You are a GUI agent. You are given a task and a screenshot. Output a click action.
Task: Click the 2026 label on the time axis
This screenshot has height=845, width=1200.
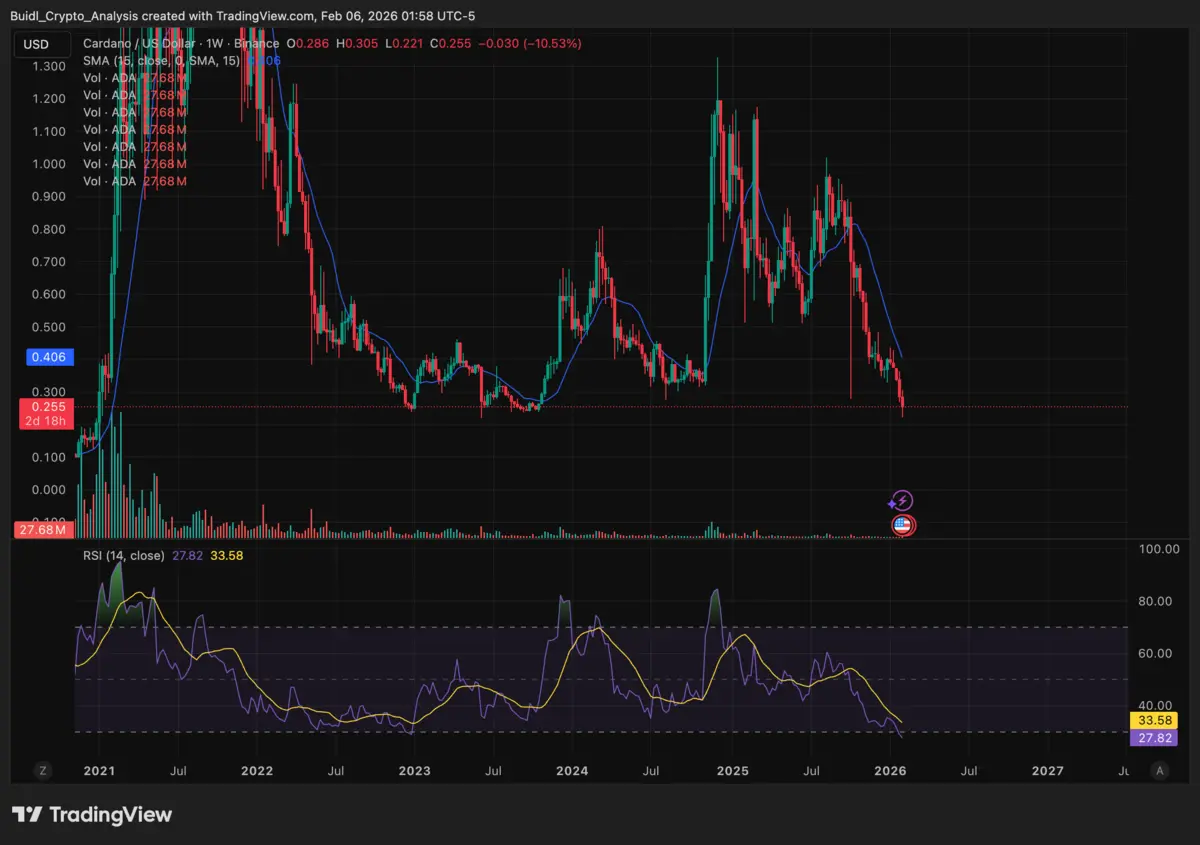[889, 771]
